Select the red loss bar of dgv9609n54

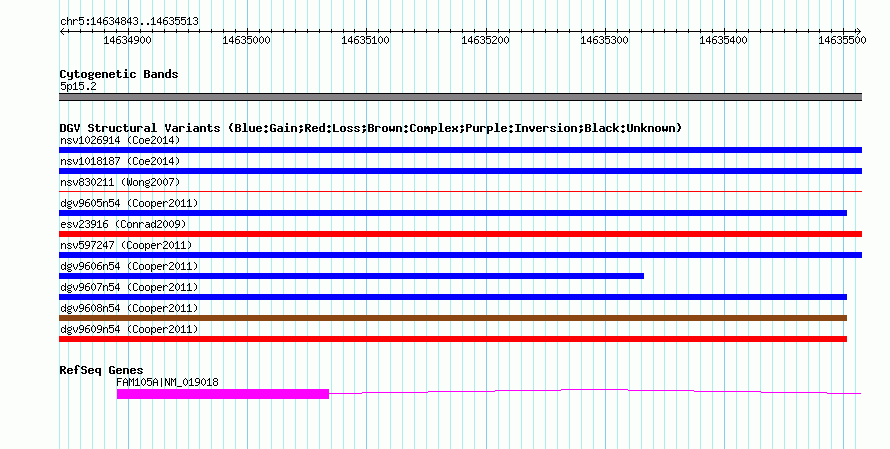tap(453, 339)
